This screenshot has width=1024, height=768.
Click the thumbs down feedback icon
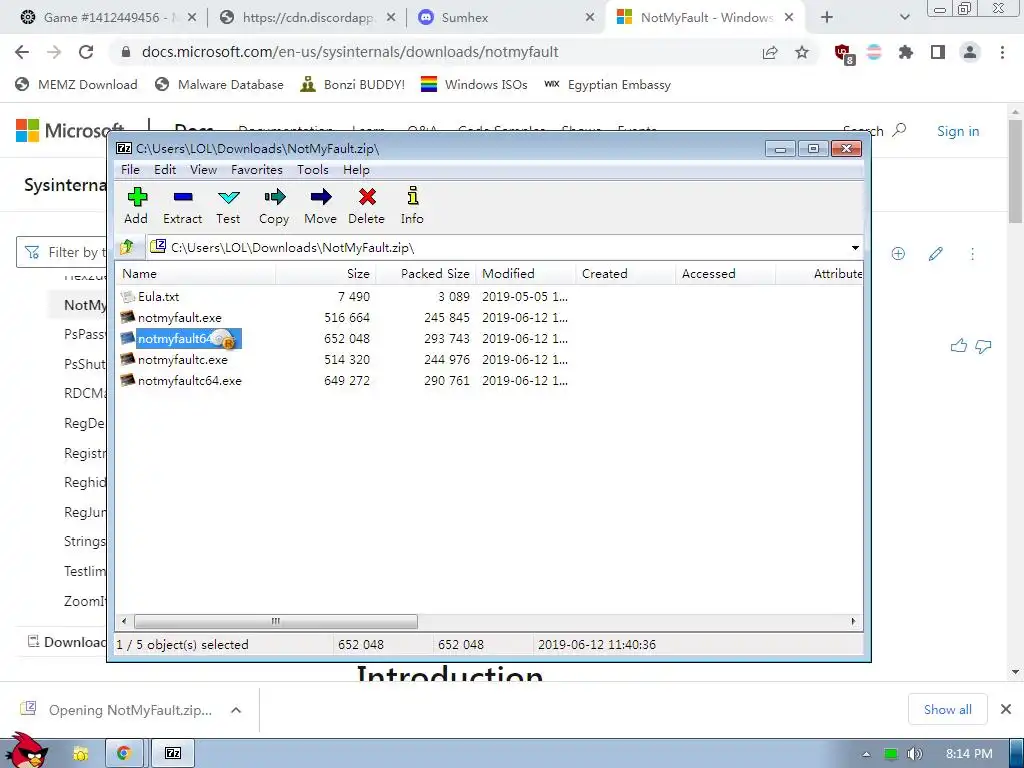click(x=984, y=346)
